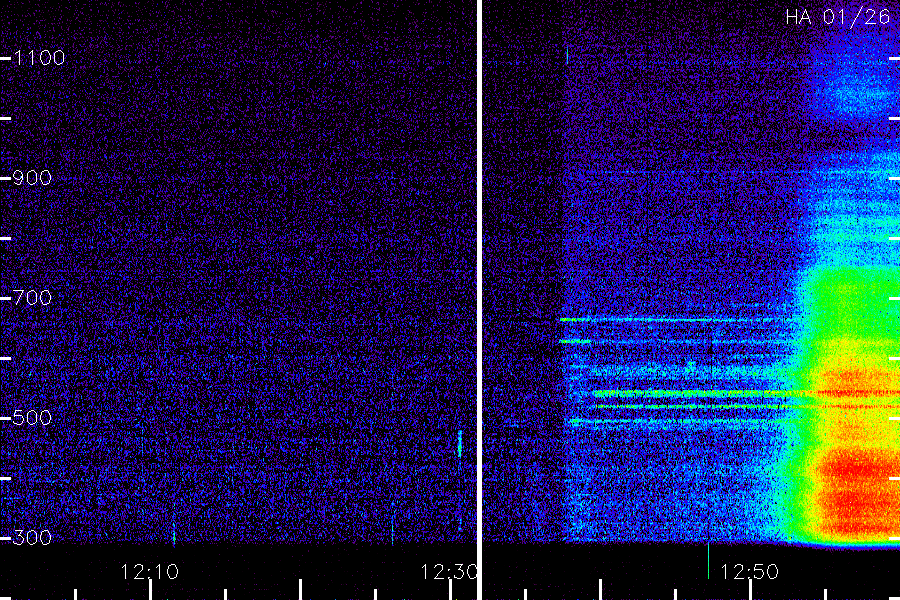Click the 900 frequency axis label
This screenshot has height=600, width=900.
32,178
